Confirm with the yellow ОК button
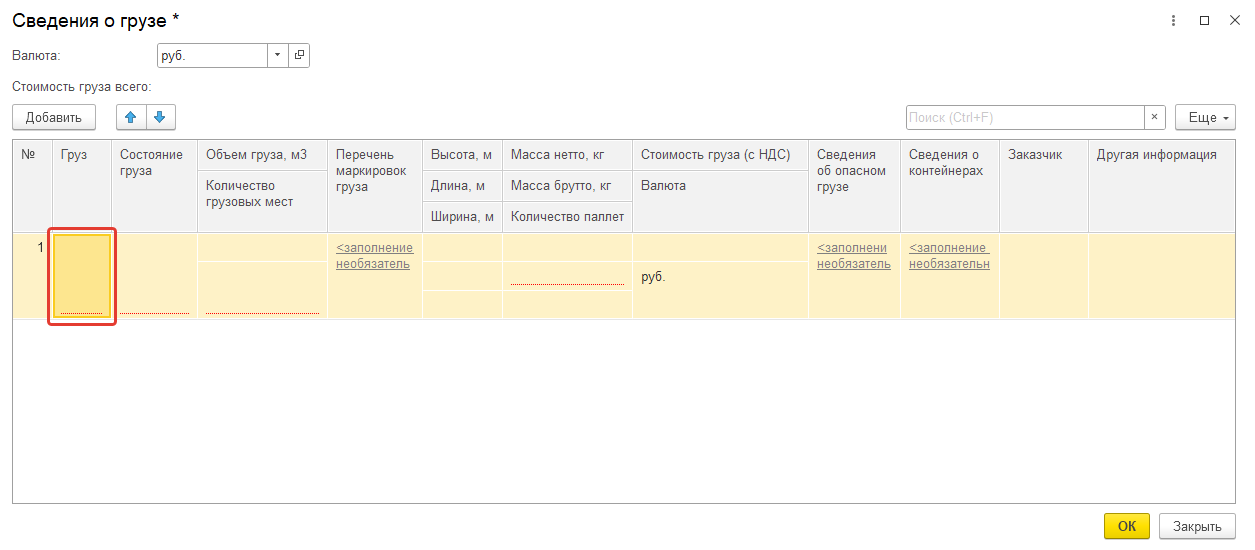 (1127, 526)
